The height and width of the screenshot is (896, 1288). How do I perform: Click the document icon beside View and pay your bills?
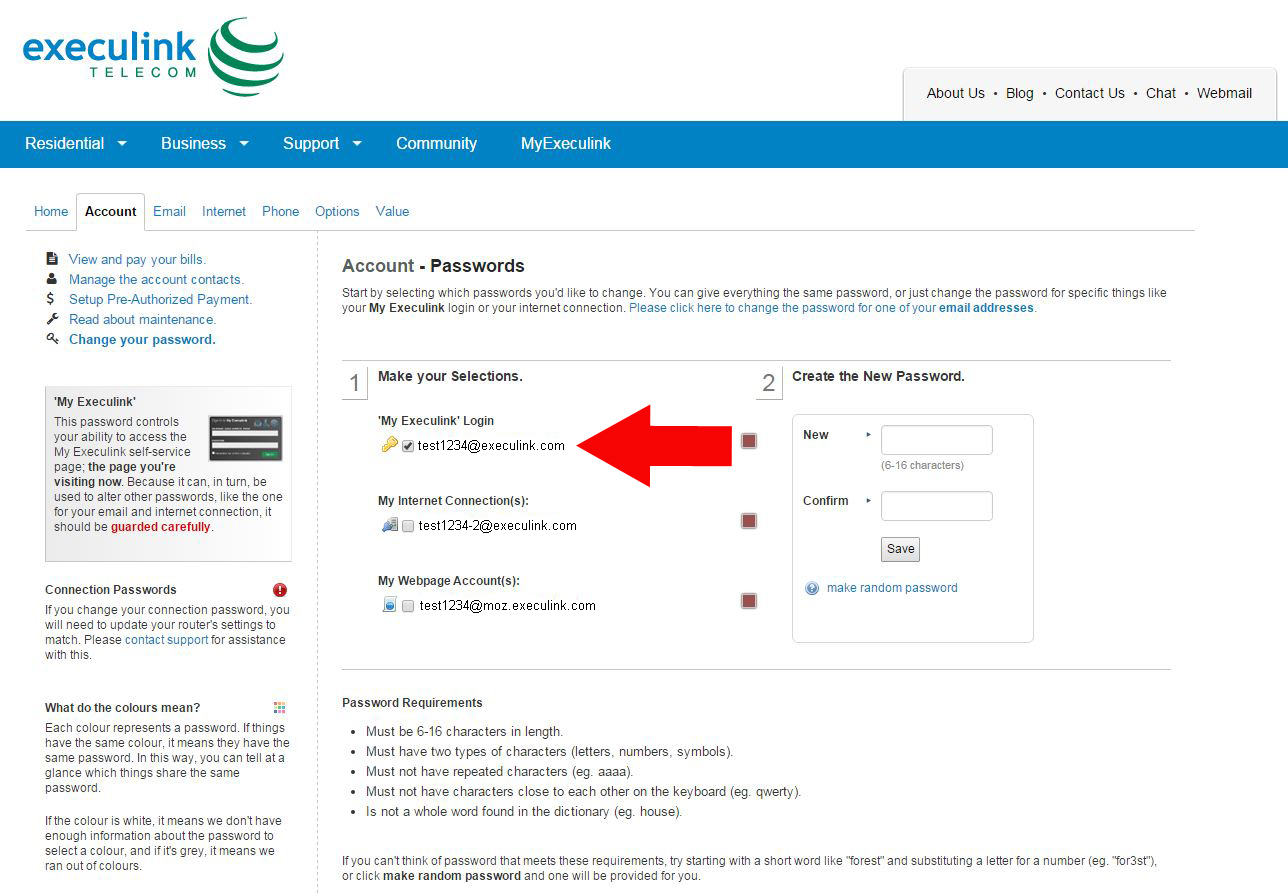(52, 259)
